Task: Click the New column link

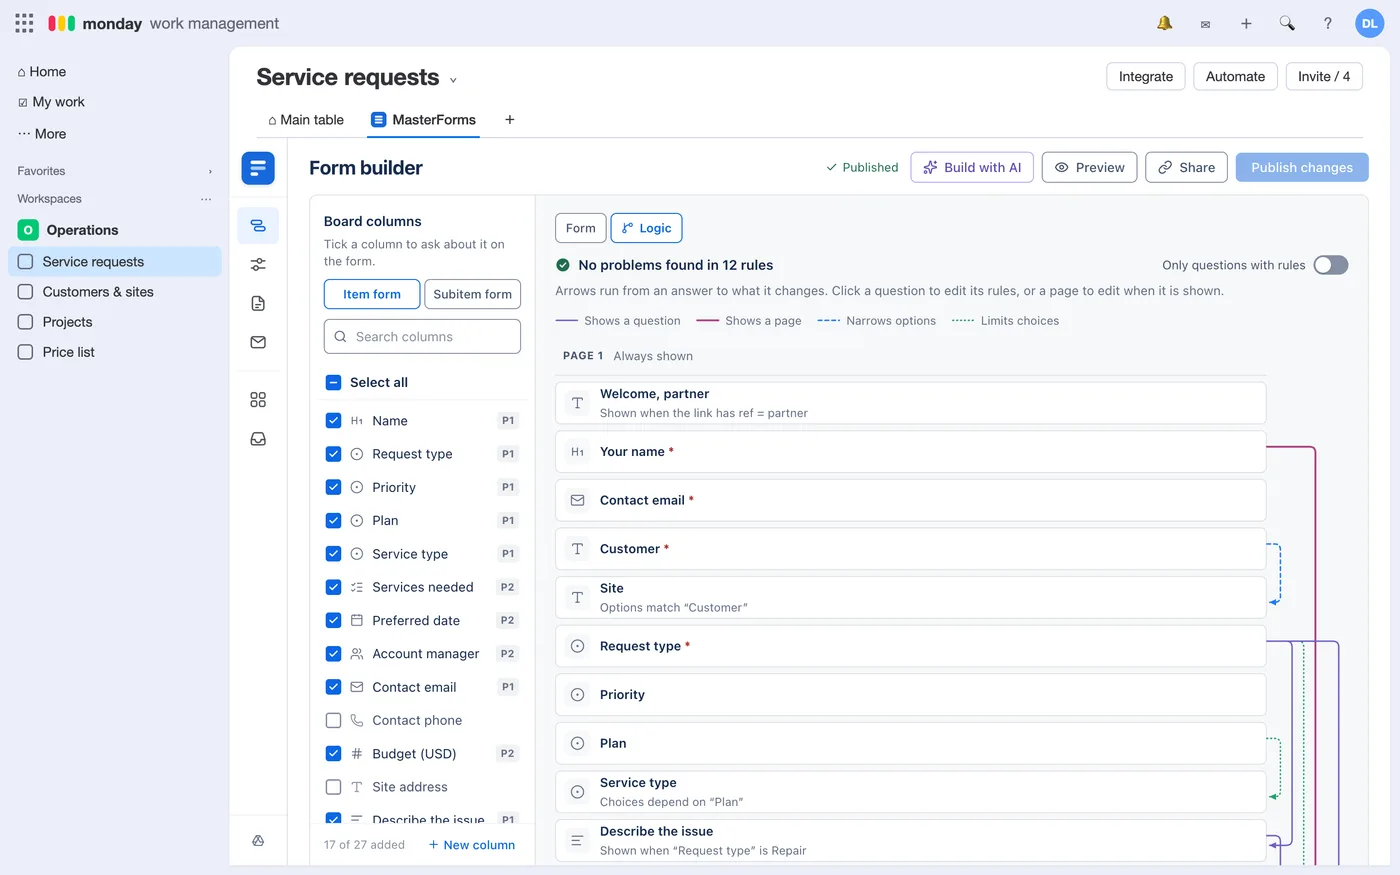Action: coord(472,845)
